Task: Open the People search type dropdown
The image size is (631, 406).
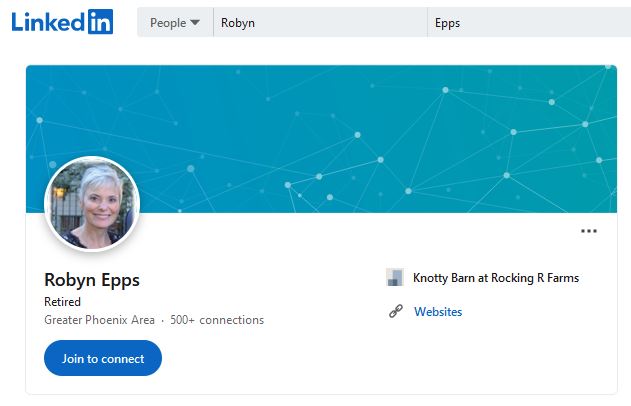Action: click(175, 23)
